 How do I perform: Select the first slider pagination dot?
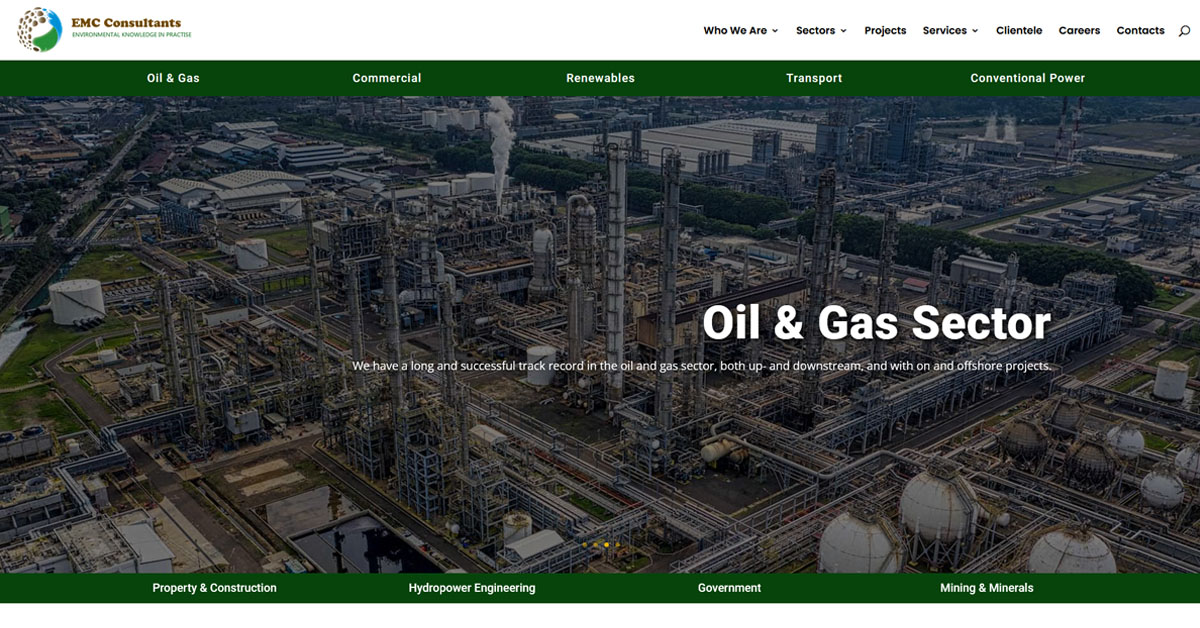pos(585,545)
